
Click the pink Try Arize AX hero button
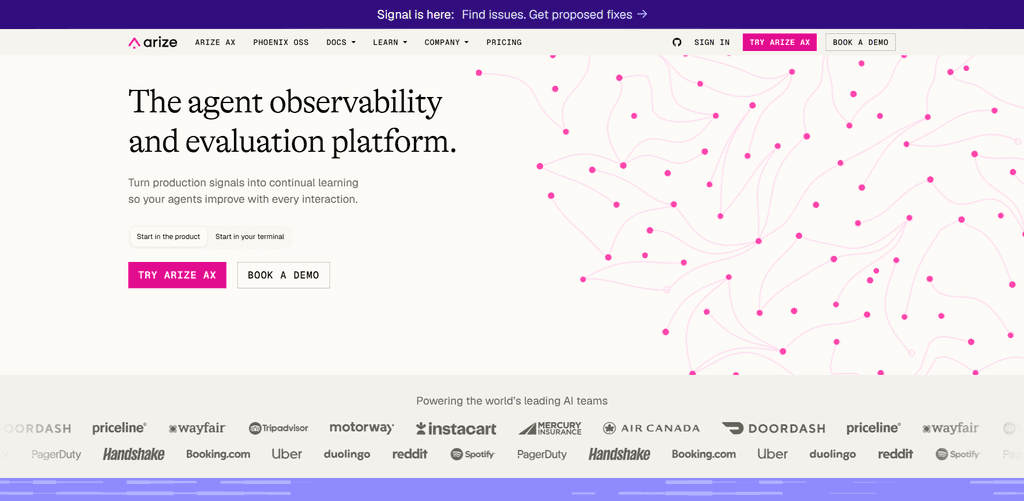[x=177, y=275]
